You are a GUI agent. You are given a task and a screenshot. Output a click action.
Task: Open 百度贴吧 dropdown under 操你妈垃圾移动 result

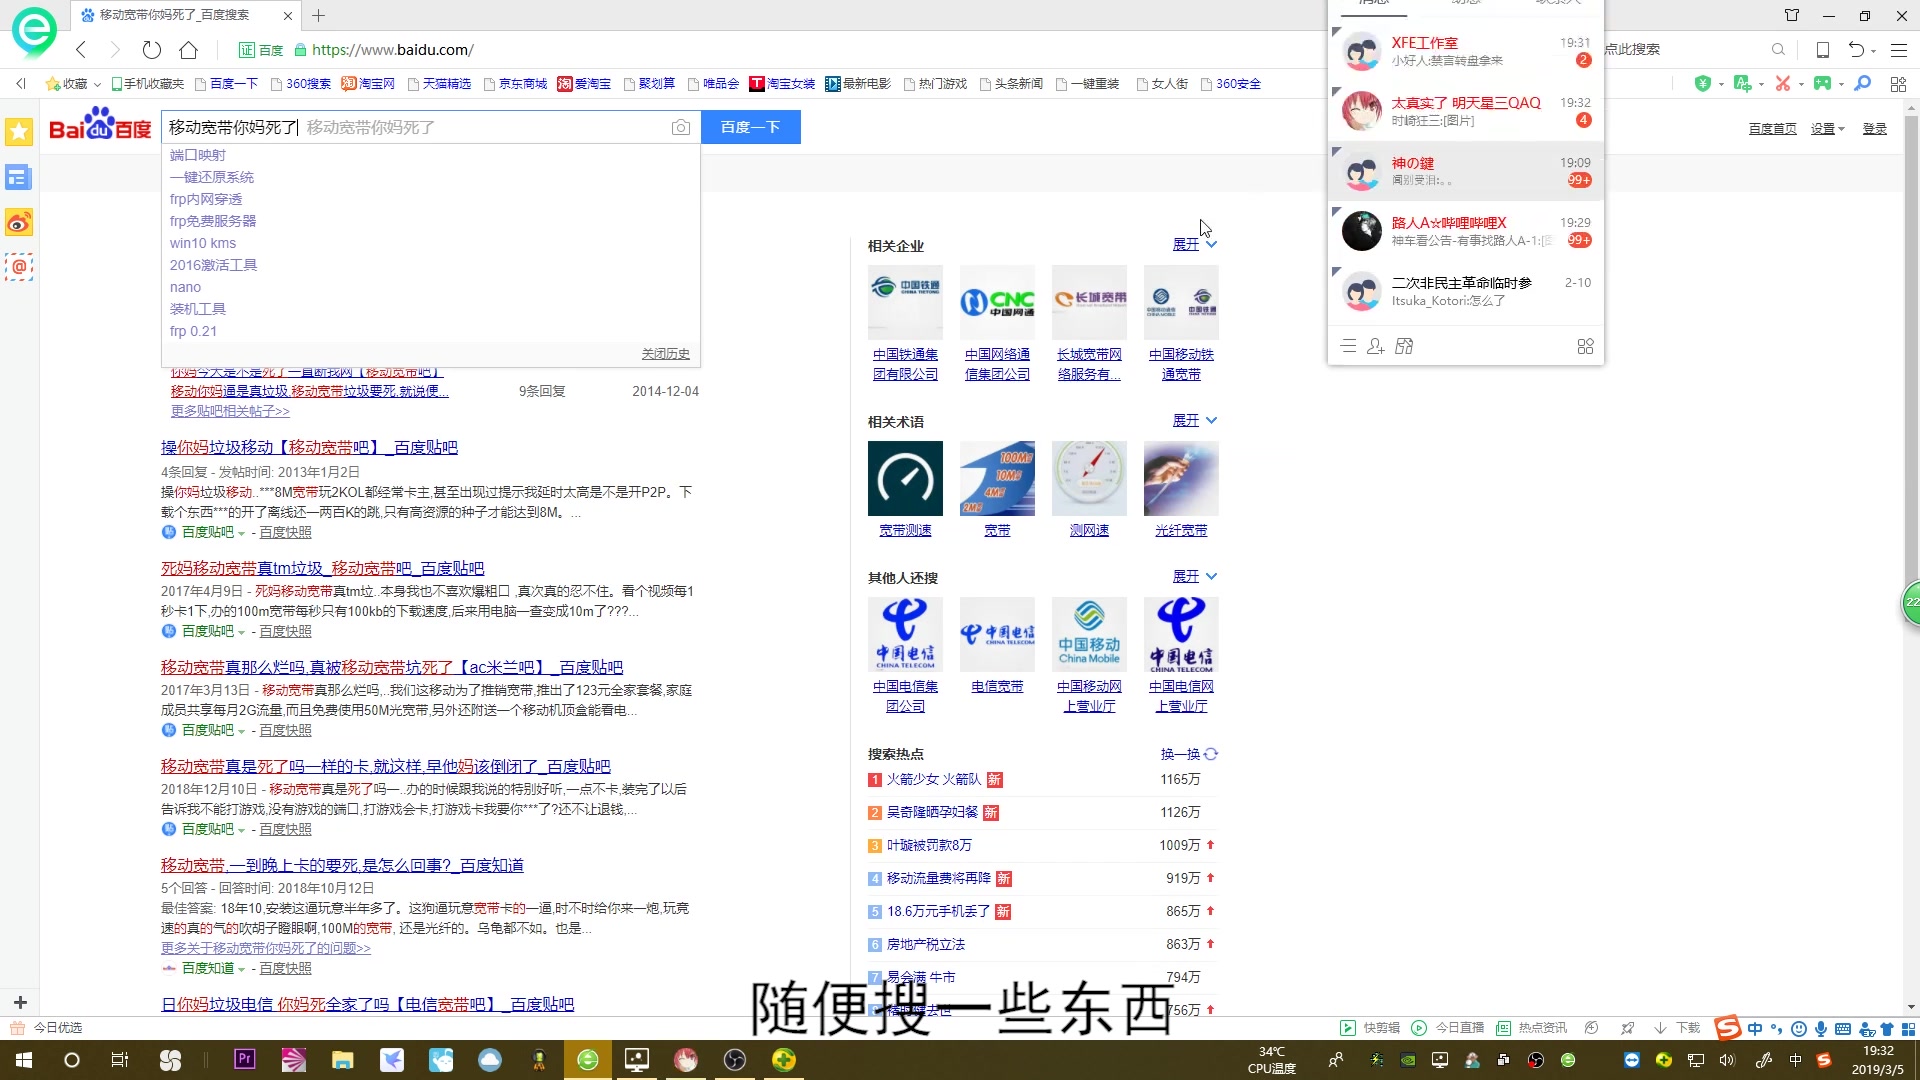[x=241, y=533]
